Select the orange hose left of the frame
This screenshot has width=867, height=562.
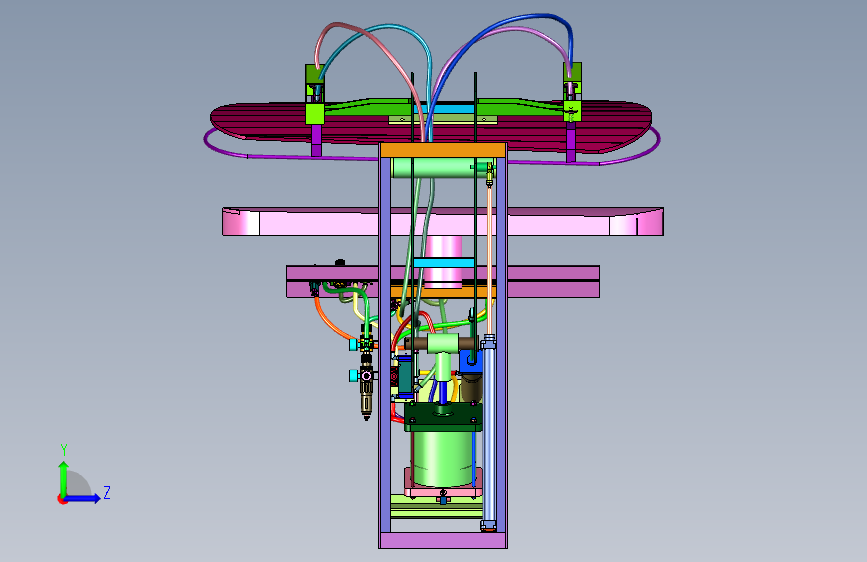pyautogui.click(x=332, y=321)
